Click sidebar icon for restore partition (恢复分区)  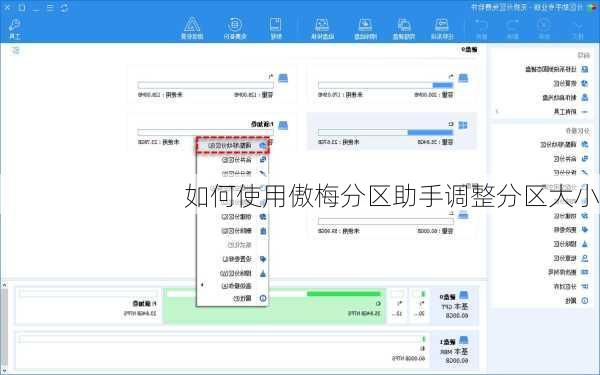[x=585, y=83]
